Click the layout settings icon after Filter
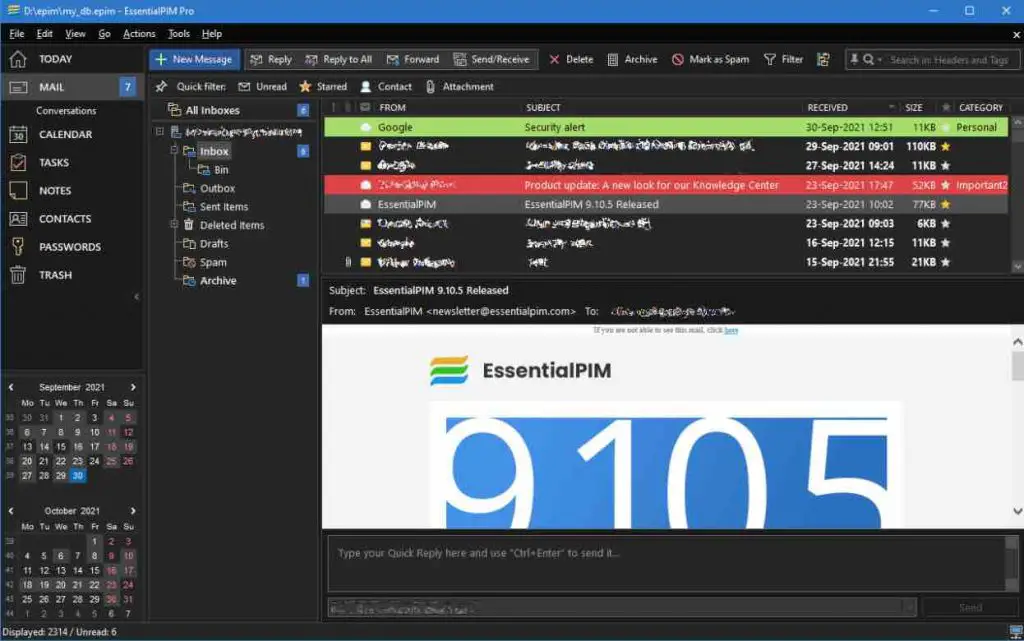1024x641 pixels. coord(823,59)
